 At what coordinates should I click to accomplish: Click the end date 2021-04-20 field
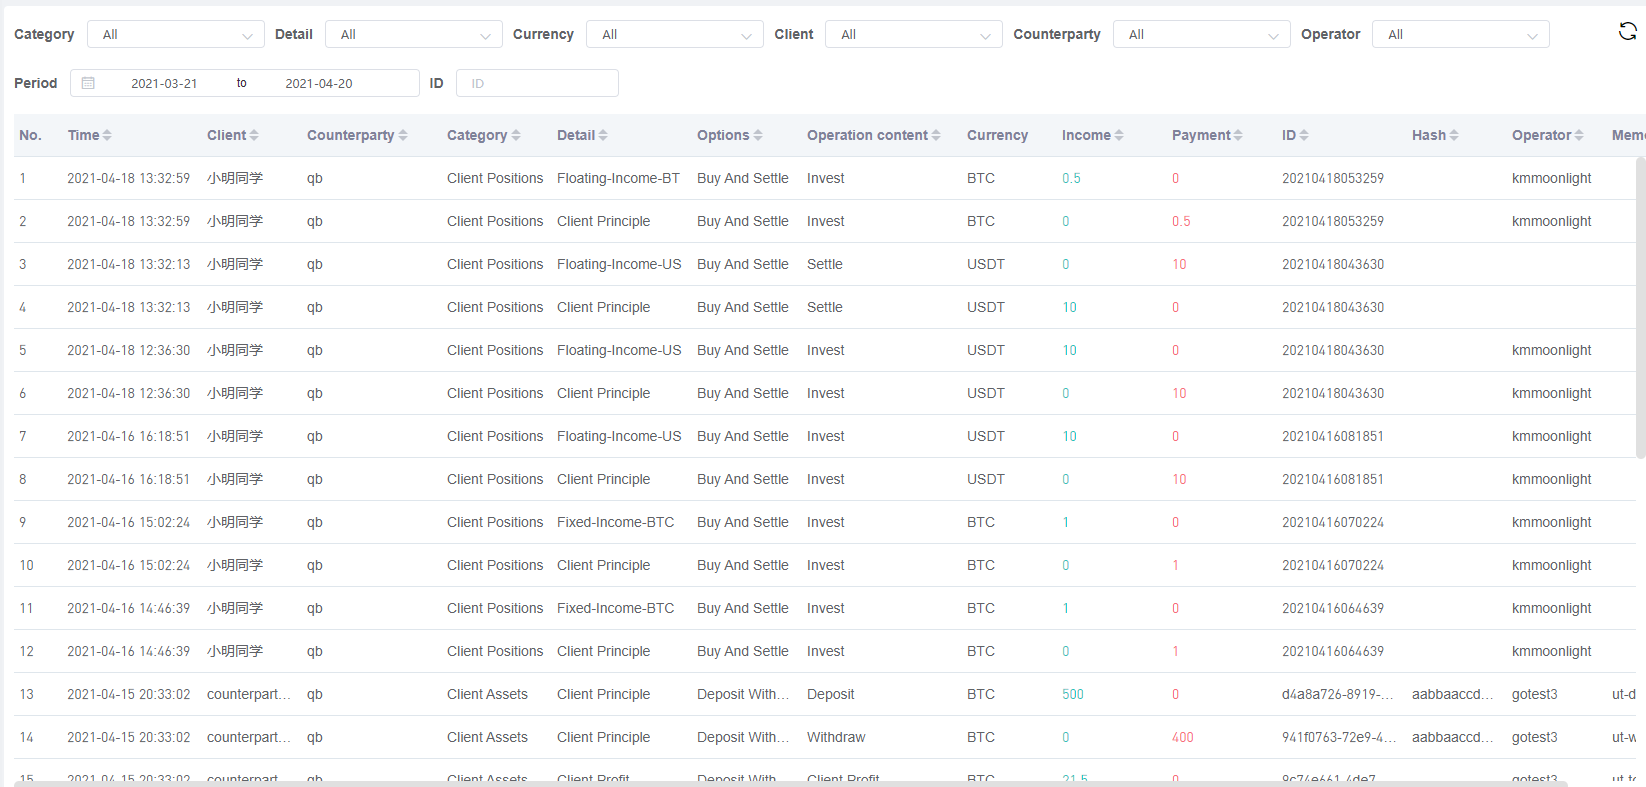point(319,83)
